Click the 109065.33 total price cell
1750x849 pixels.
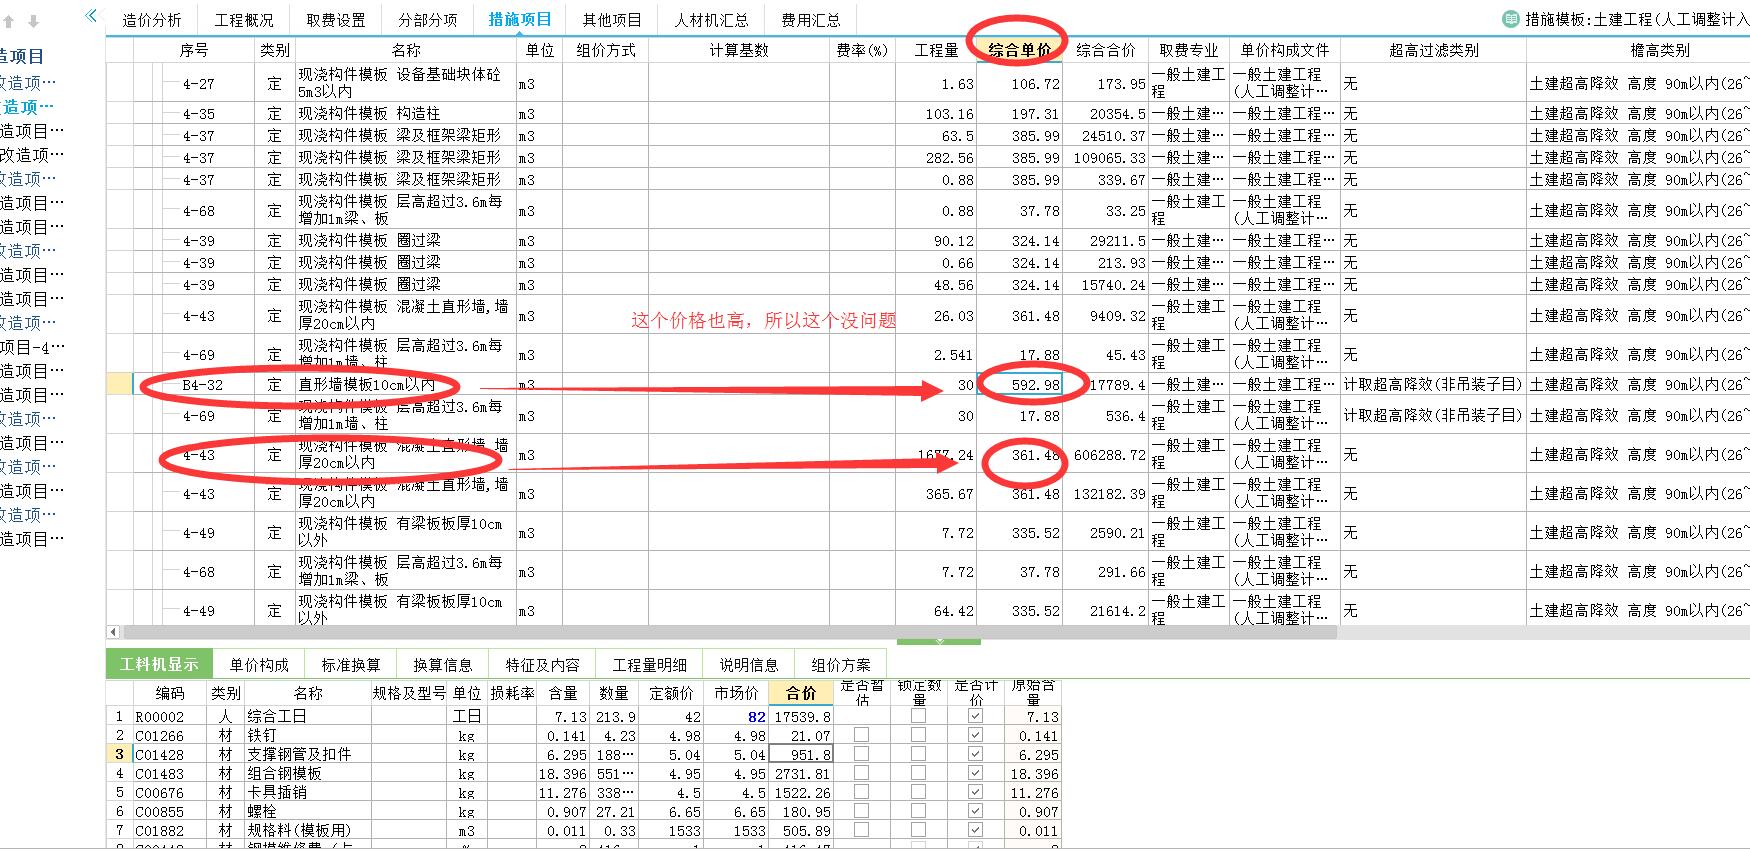point(1105,158)
